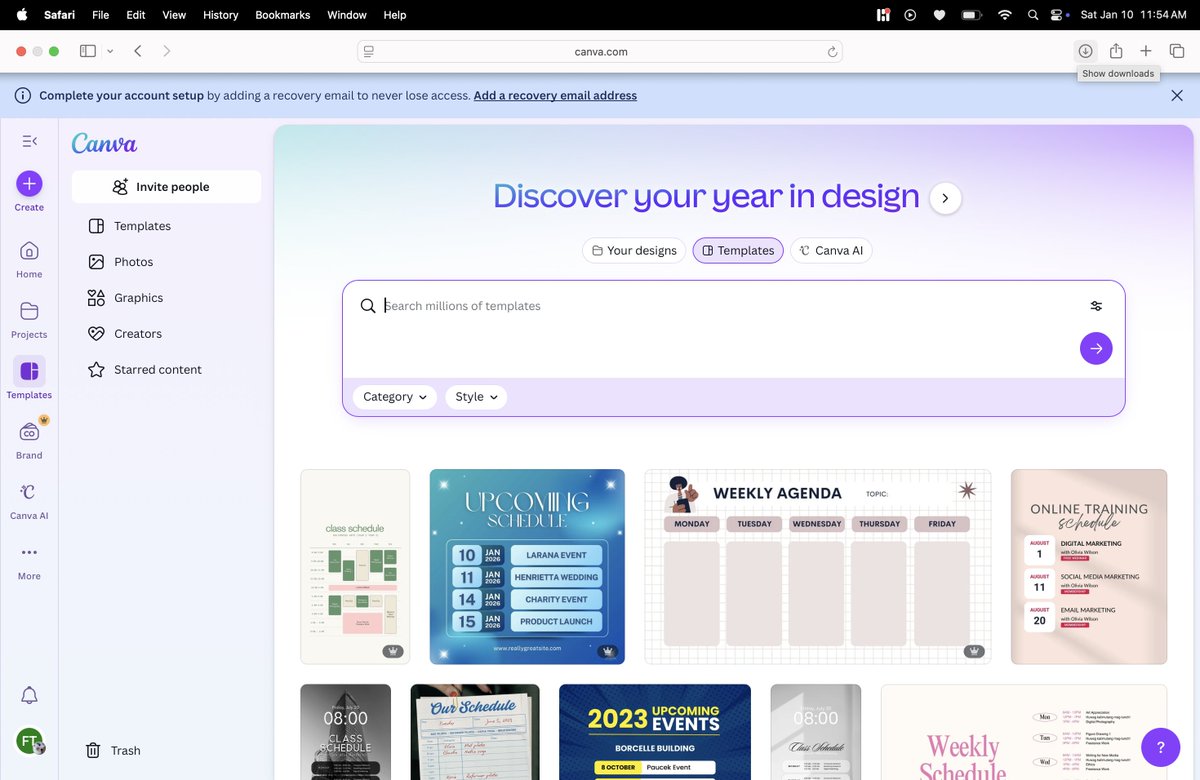Dismiss the account setup banner

(1177, 96)
